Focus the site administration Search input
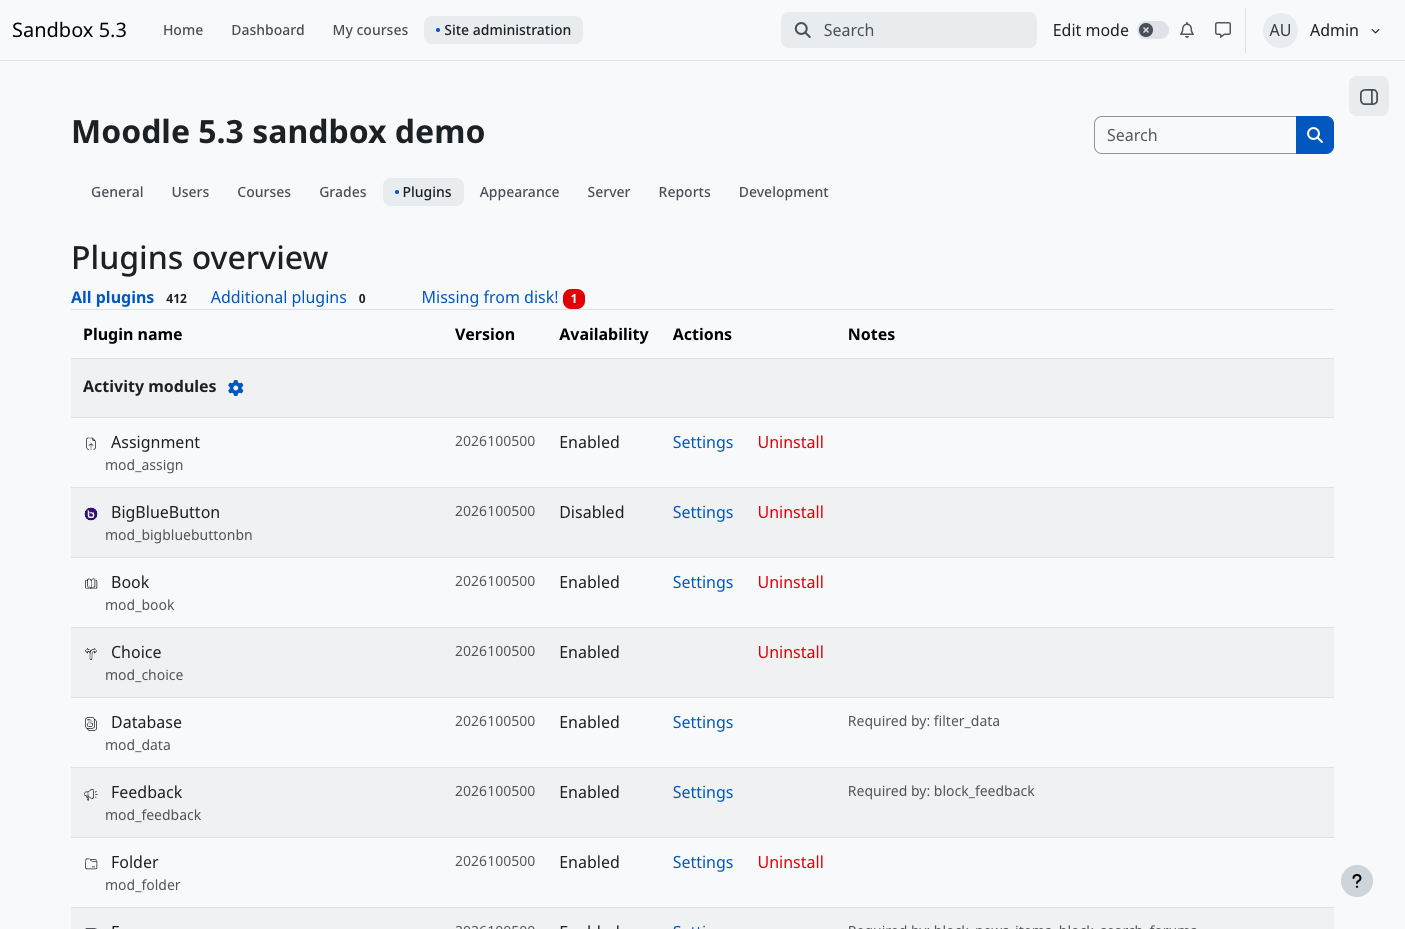The image size is (1405, 929). [x=1195, y=135]
